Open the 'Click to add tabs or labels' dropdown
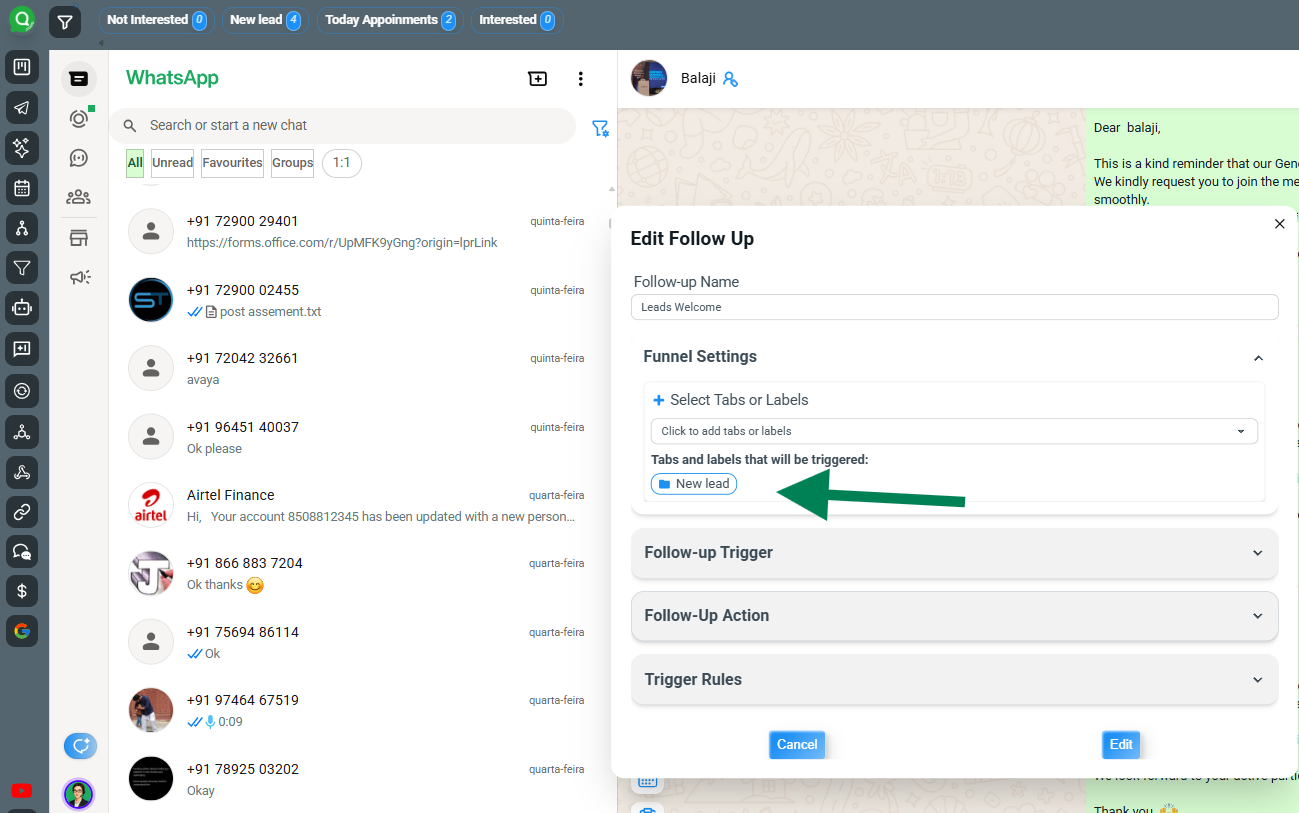The height and width of the screenshot is (813, 1299). [x=953, y=431]
